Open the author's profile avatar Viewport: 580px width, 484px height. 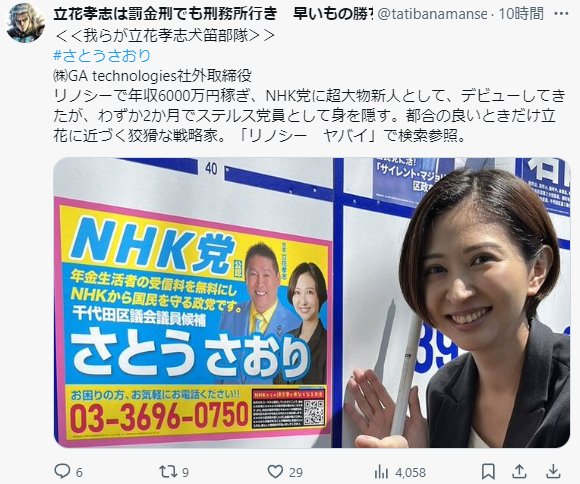pos(26,23)
